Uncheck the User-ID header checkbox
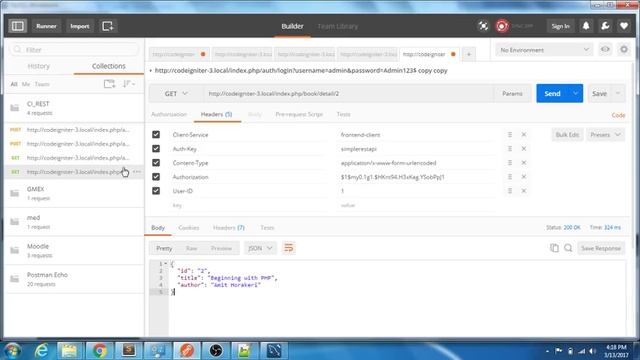The image size is (640, 360). pyautogui.click(x=156, y=191)
